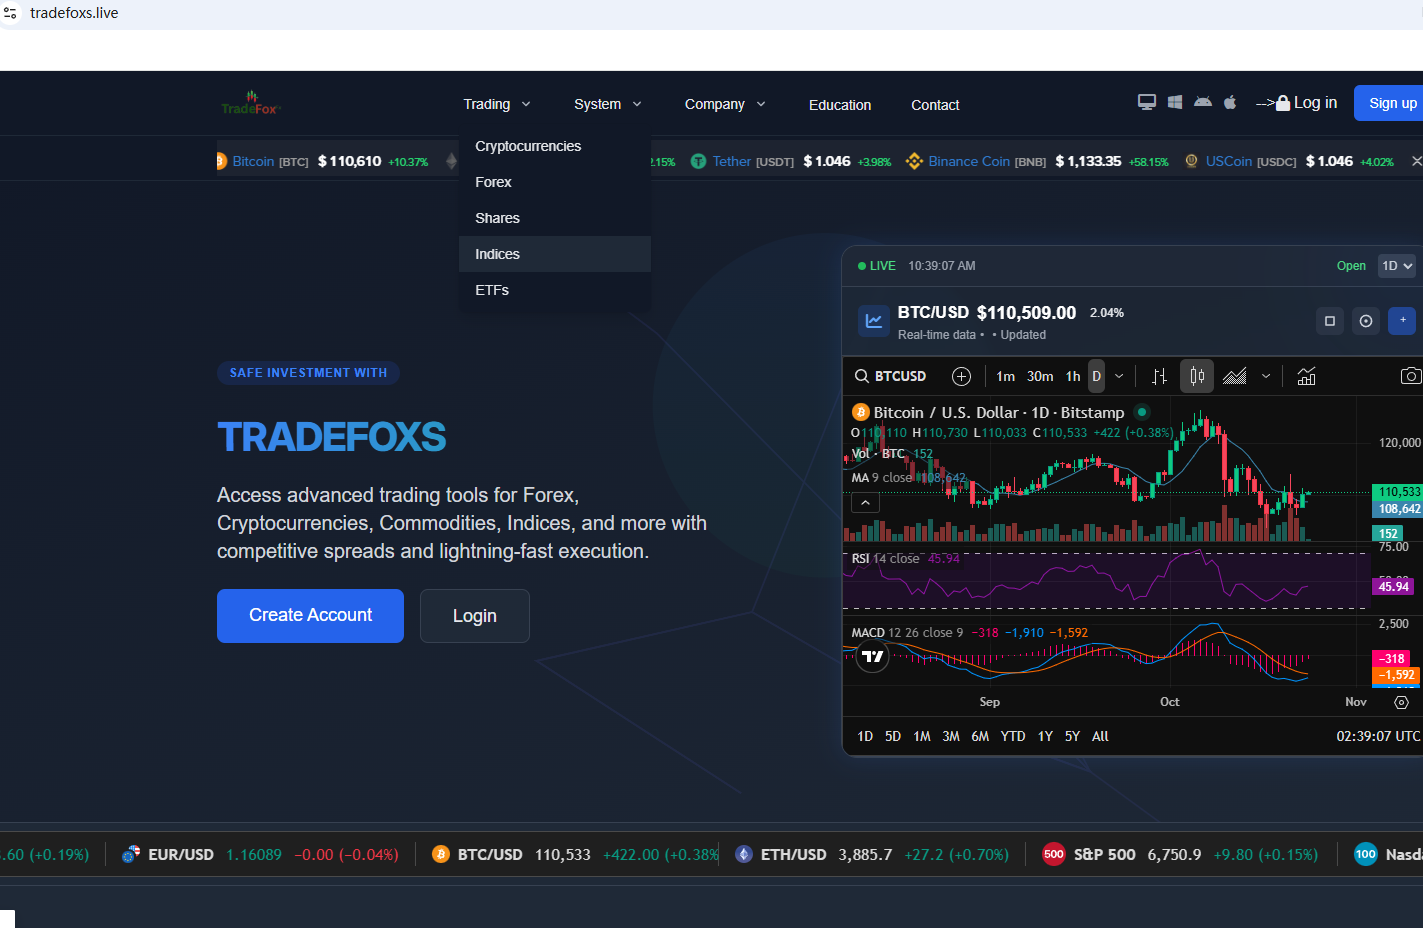This screenshot has width=1423, height=928.
Task: Set chart range to 1M
Action: 922,736
